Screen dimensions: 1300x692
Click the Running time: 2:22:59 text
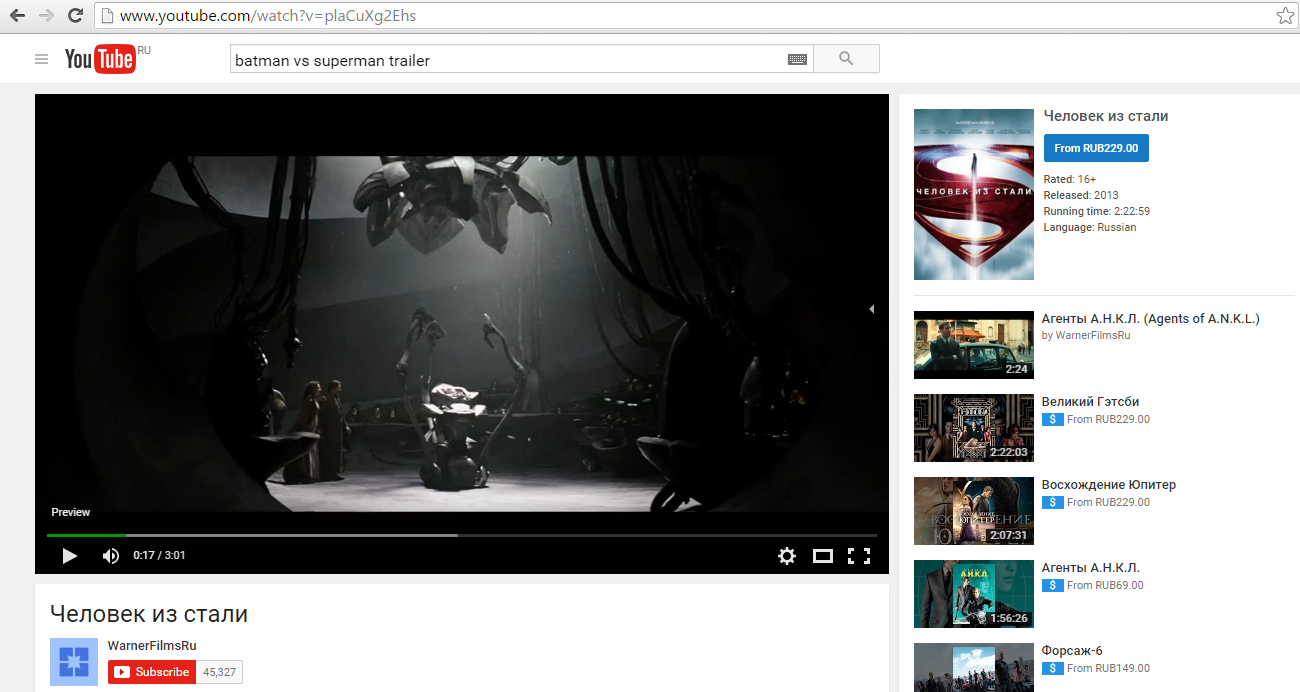tap(1097, 211)
